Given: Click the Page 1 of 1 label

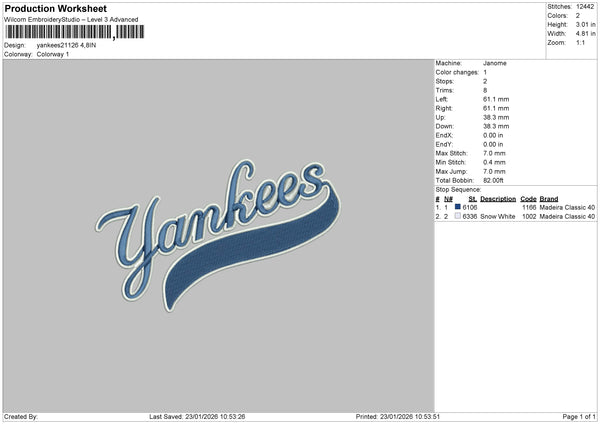Looking at the screenshot, I should 579,416.
